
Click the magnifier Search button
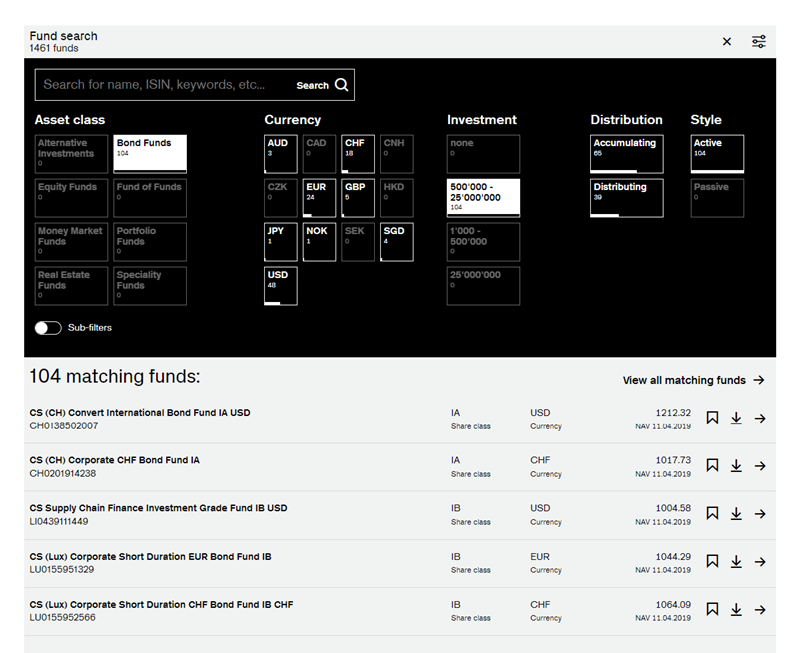tap(324, 85)
